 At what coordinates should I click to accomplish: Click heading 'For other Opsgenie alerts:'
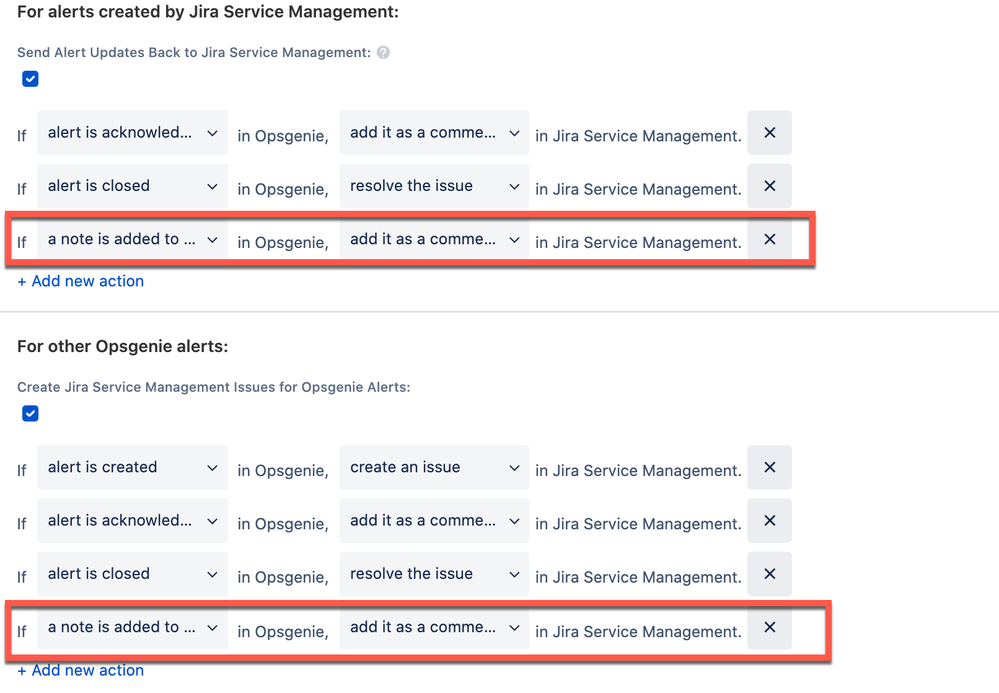coord(122,346)
